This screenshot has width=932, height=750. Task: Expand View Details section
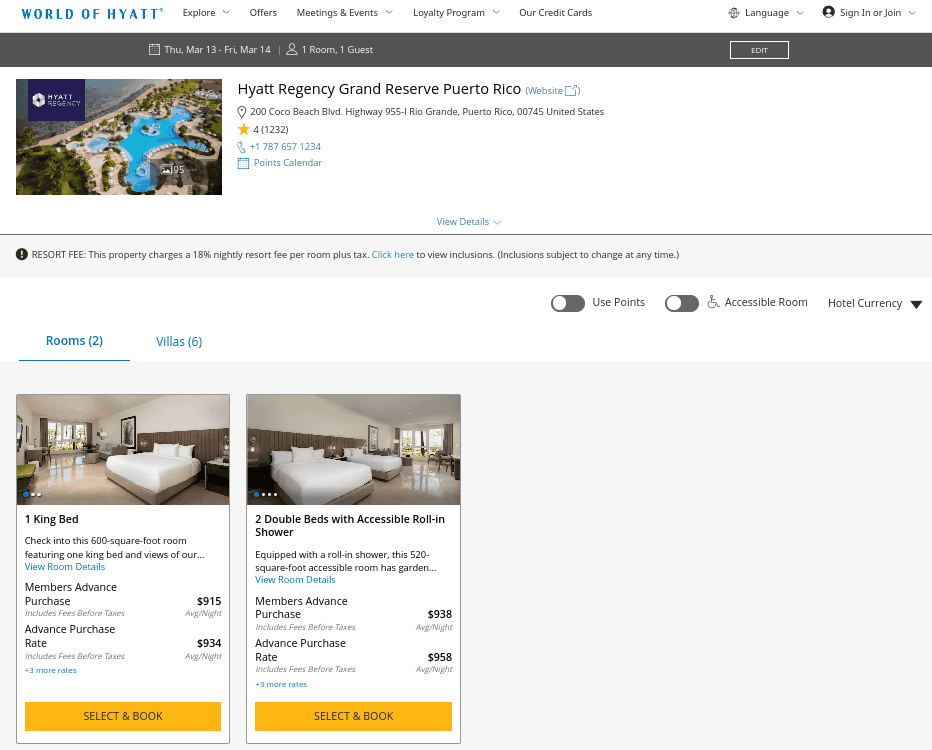pos(468,222)
